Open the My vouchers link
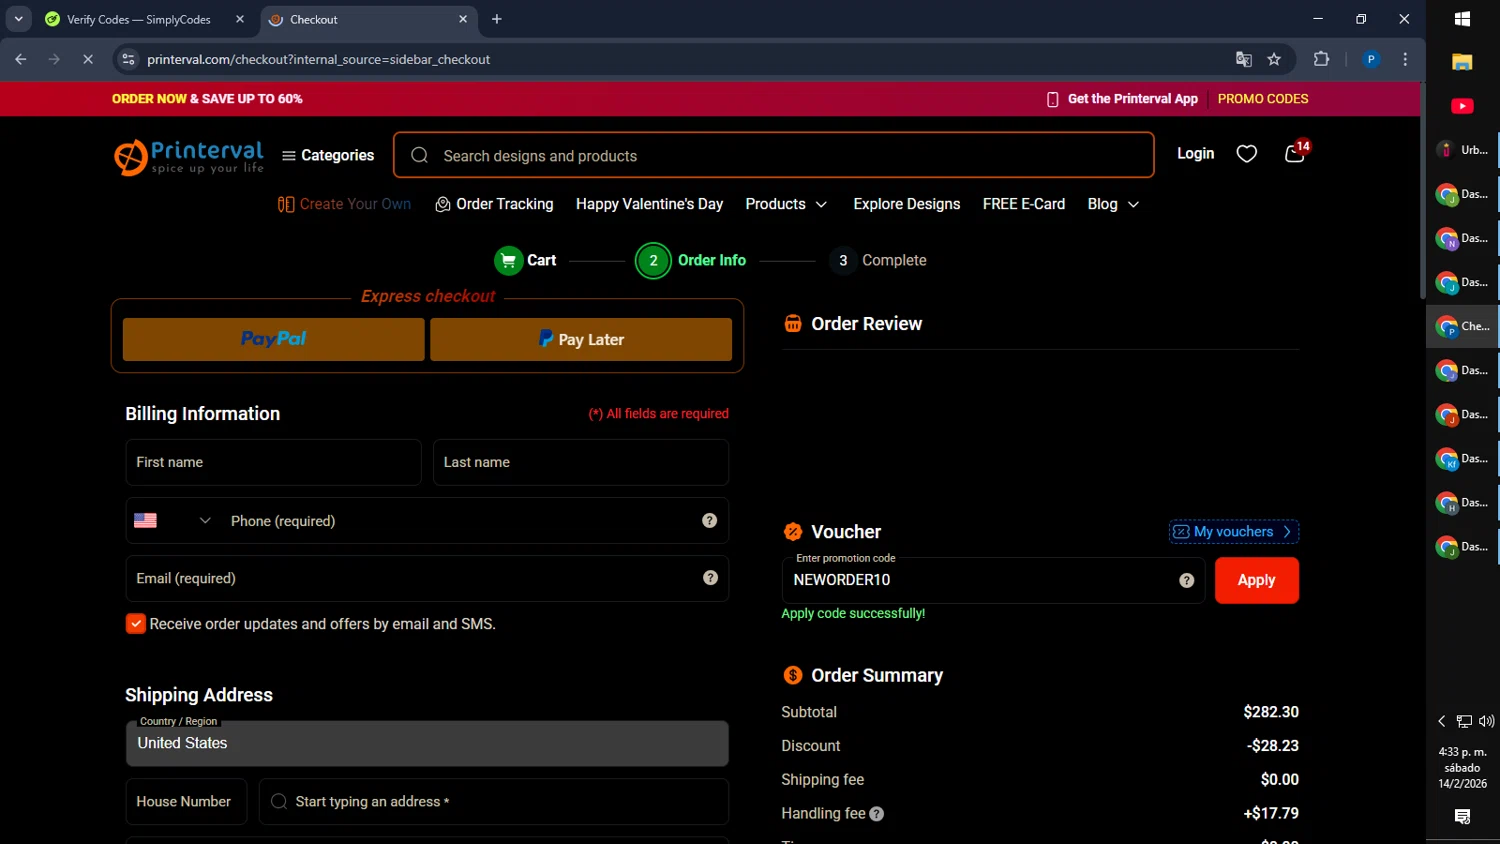This screenshot has height=844, width=1500. [1233, 532]
